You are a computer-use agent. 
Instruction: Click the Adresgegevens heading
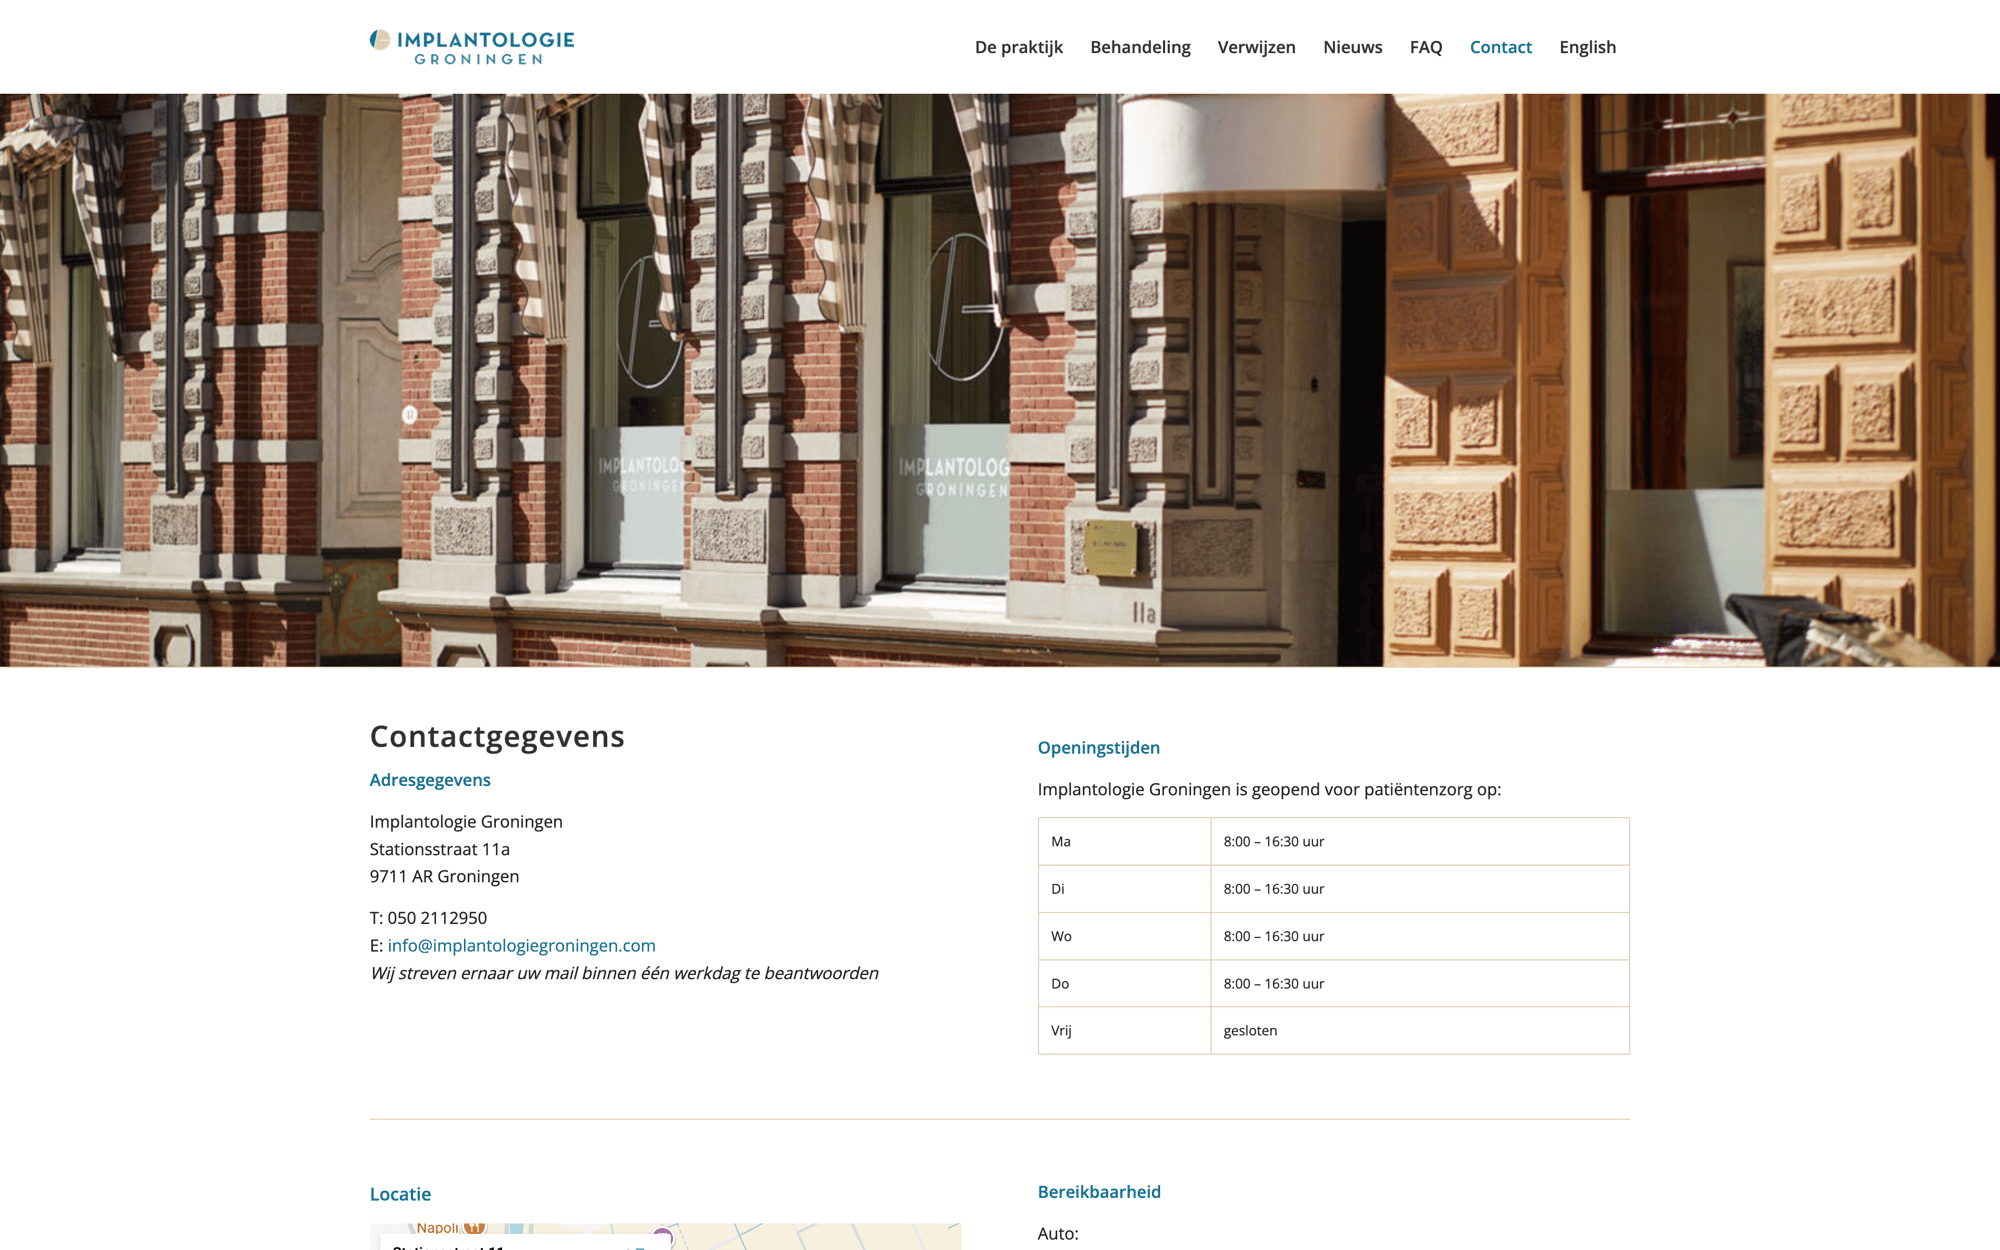click(x=430, y=780)
